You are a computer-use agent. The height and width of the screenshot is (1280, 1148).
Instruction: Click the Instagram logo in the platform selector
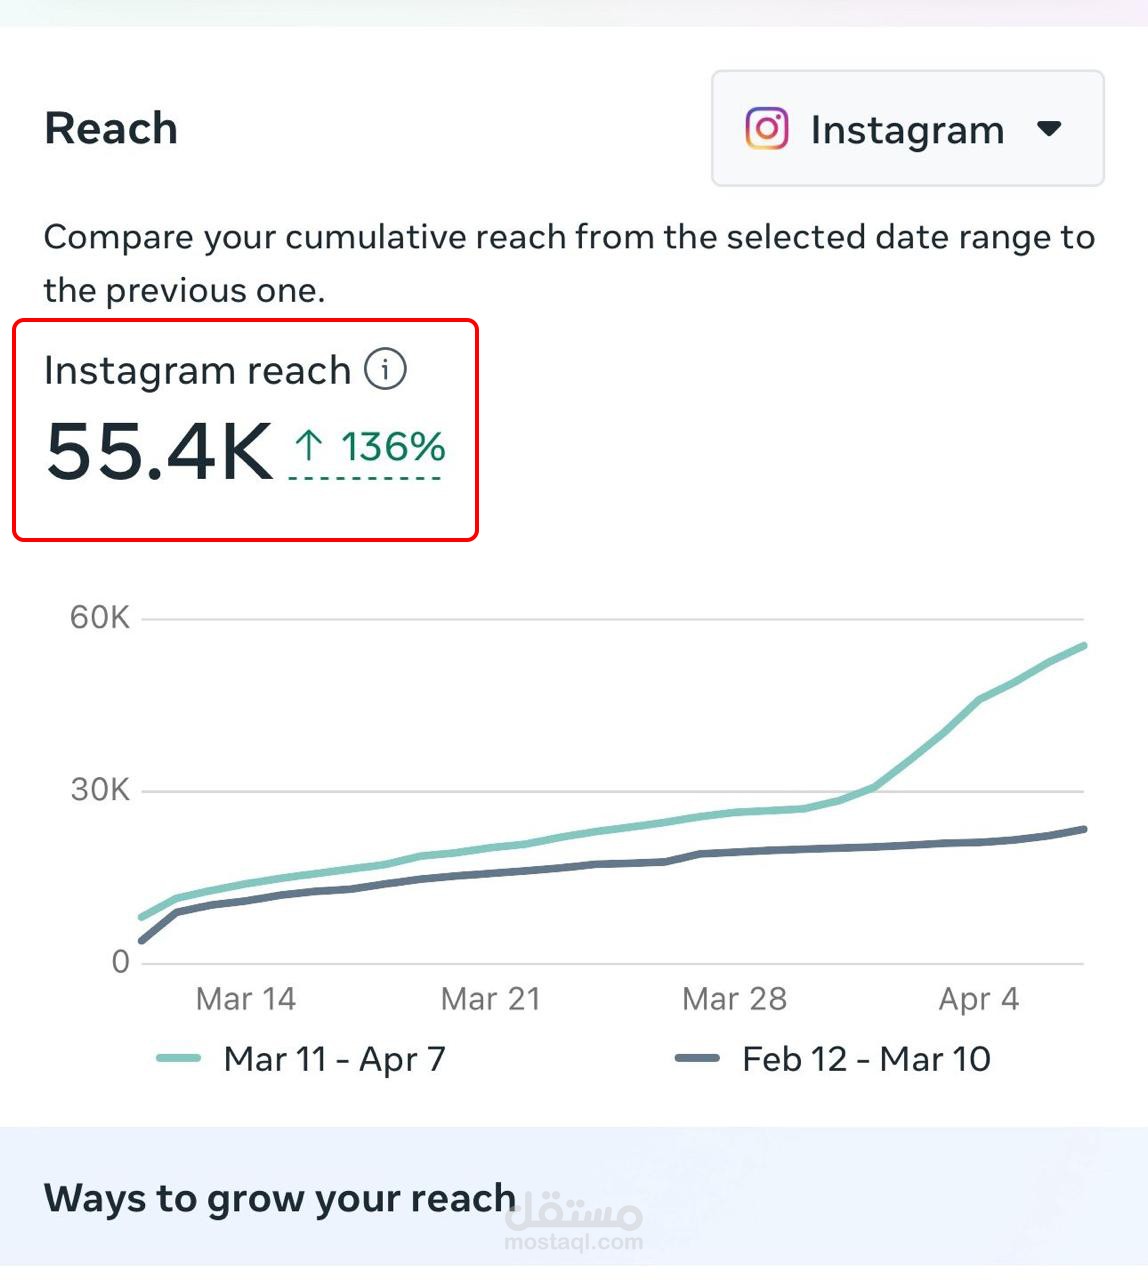pos(767,129)
